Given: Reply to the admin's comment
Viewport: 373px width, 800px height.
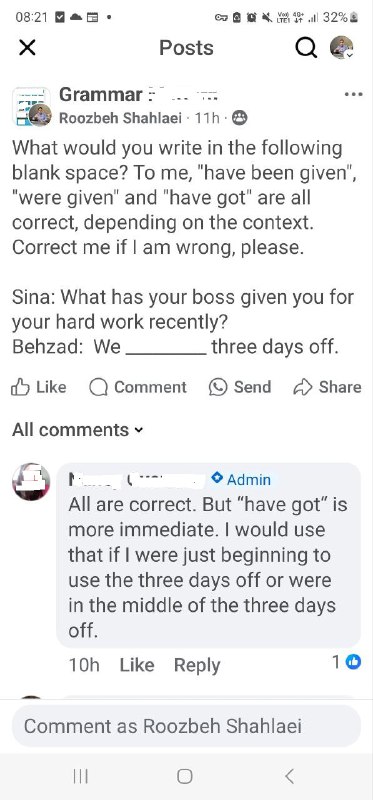Looking at the screenshot, I should tap(197, 665).
